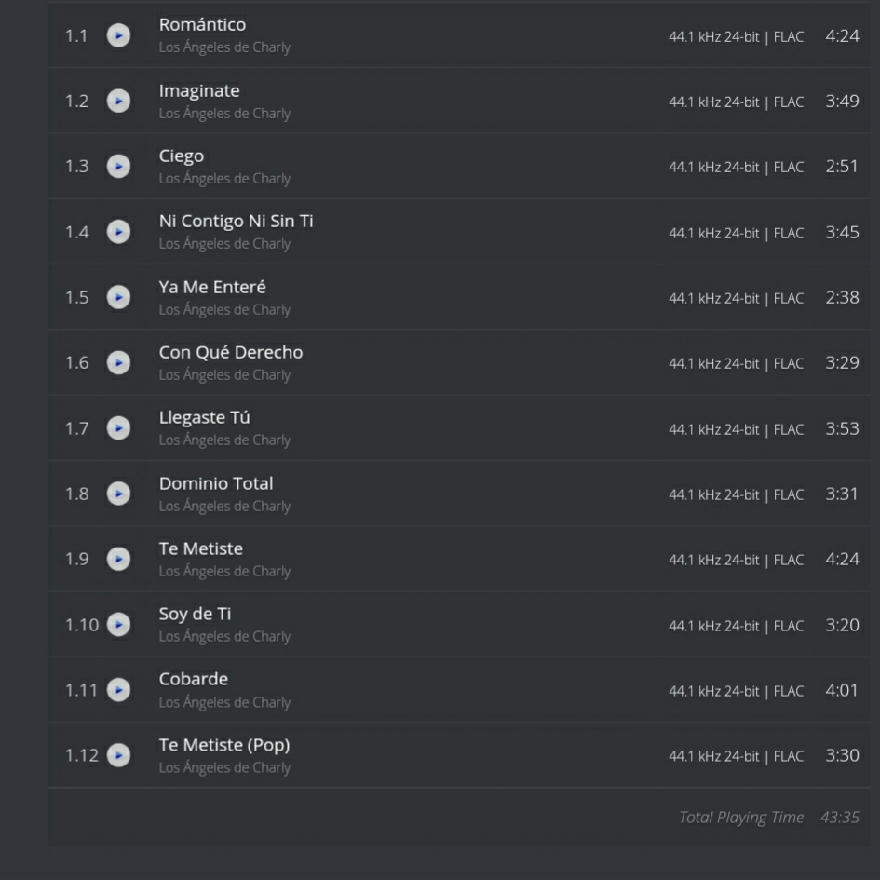This screenshot has height=880, width=880.
Task: Hit play on Soy de Ti
Action: (118, 625)
